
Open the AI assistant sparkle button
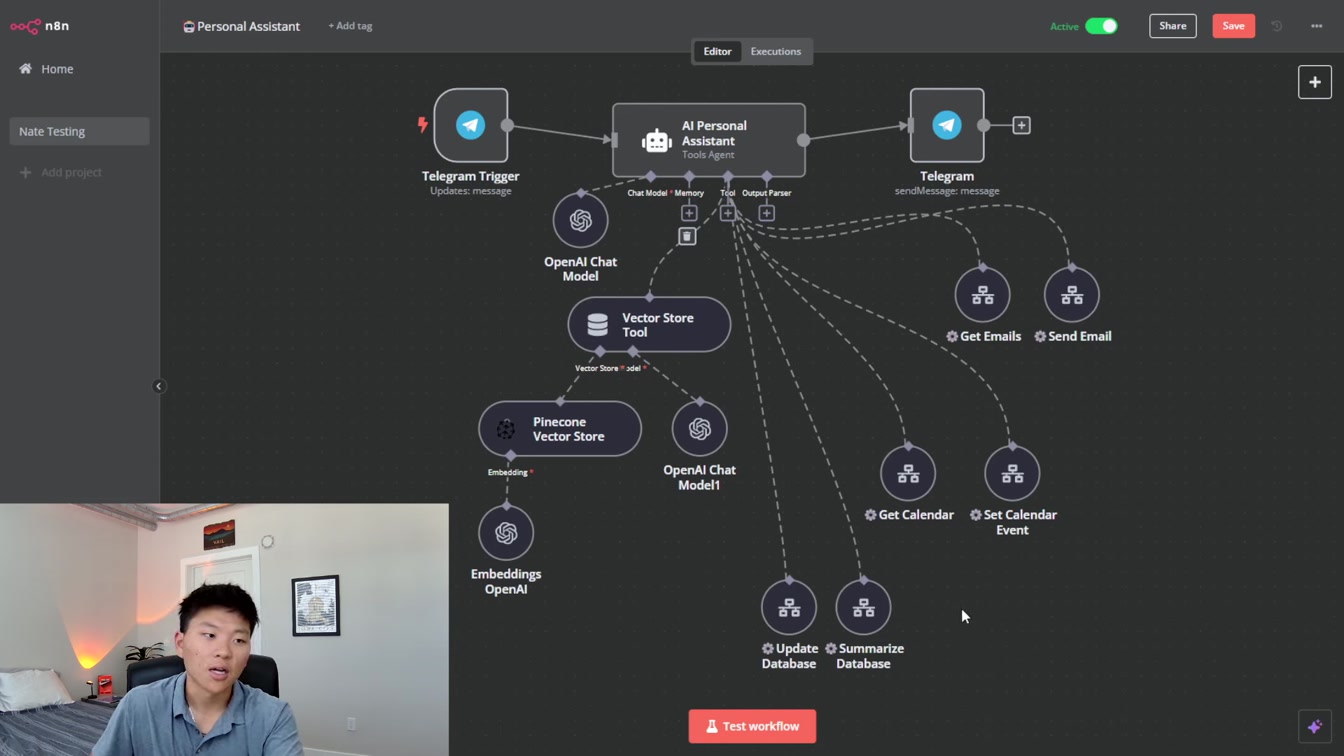tap(1315, 727)
